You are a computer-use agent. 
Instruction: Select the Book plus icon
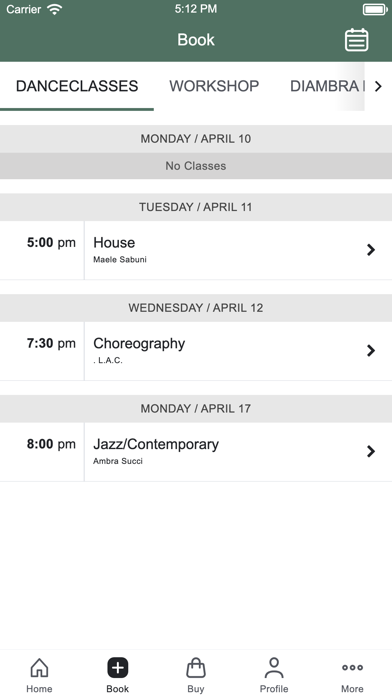click(118, 668)
